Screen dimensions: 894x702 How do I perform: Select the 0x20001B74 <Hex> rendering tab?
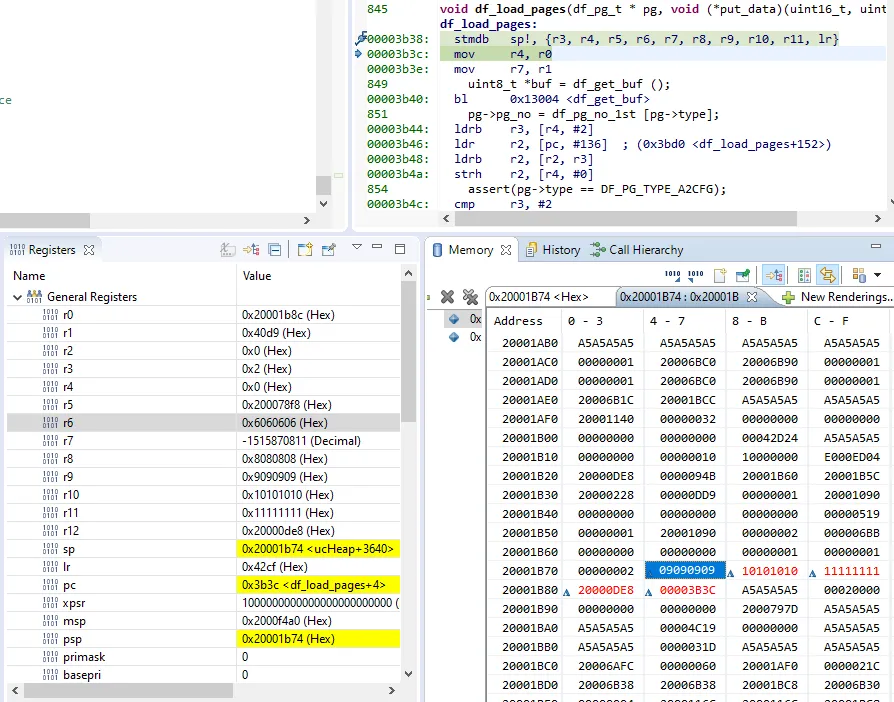tap(538, 297)
